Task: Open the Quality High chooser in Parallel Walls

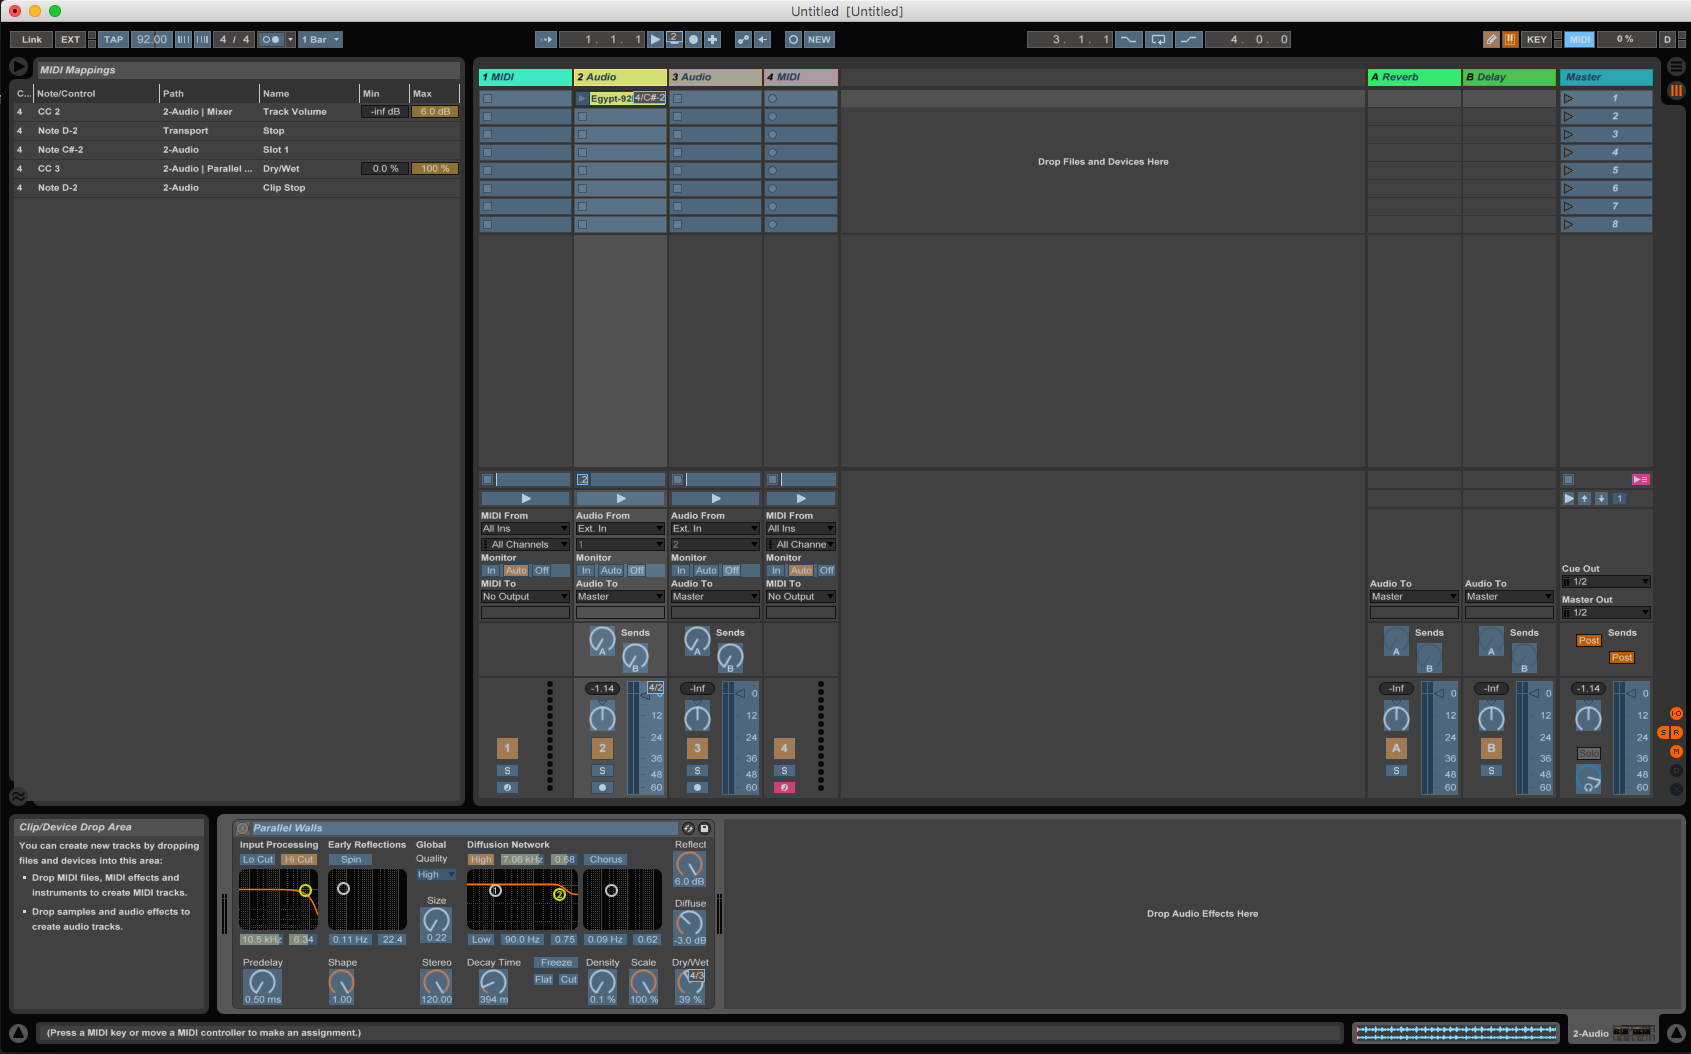Action: point(436,875)
